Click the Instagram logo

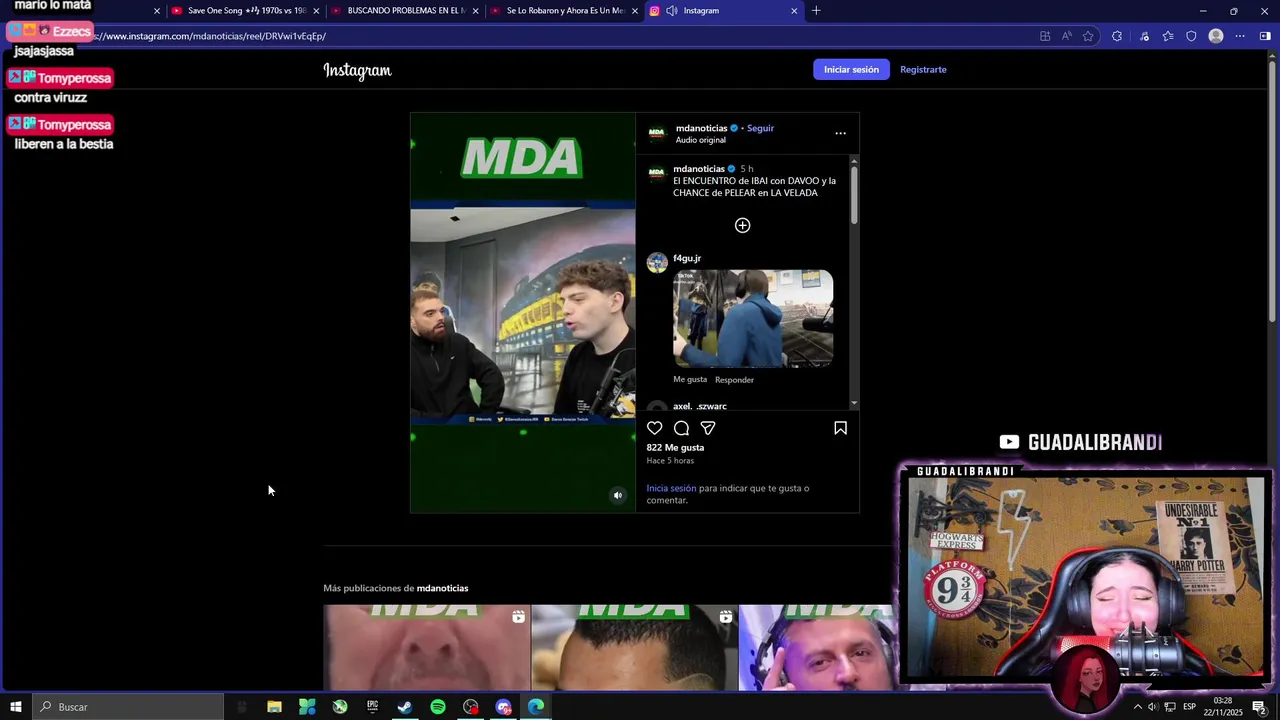click(x=357, y=70)
